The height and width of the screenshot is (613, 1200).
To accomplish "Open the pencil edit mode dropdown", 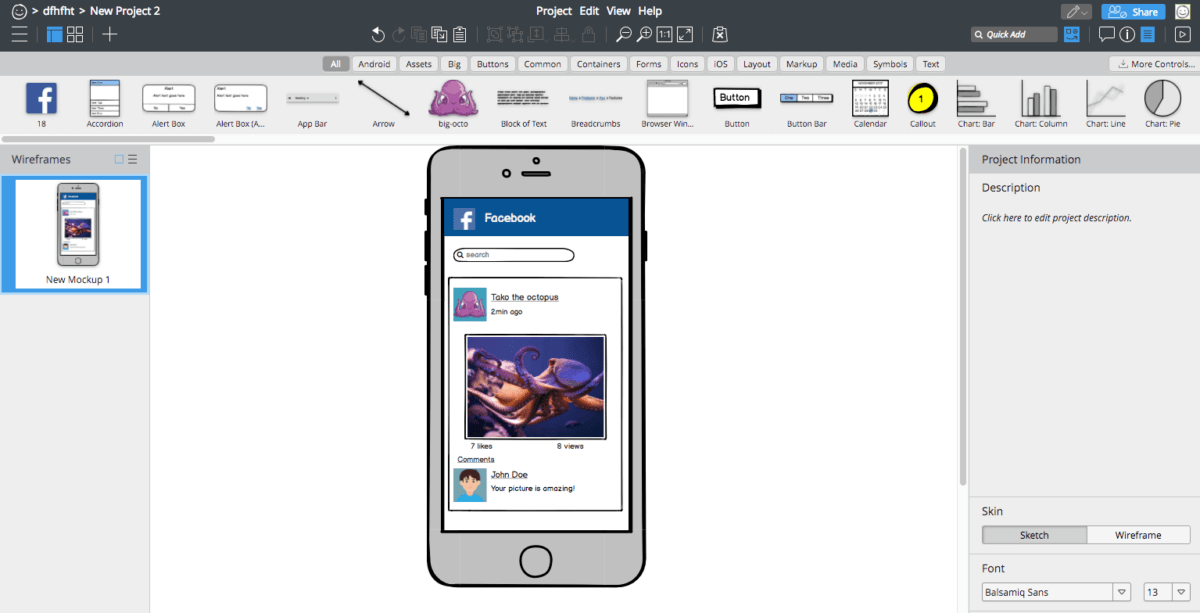I will (x=1076, y=12).
